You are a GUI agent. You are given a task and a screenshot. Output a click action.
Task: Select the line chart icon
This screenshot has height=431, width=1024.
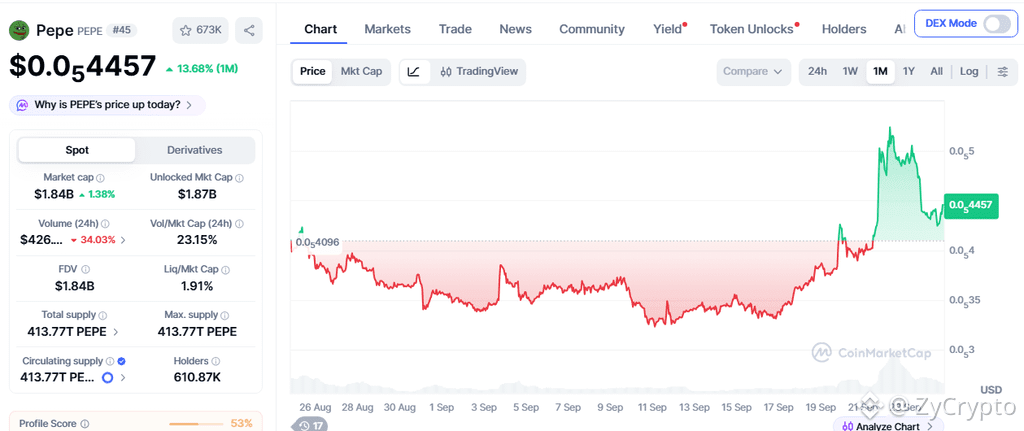point(413,72)
